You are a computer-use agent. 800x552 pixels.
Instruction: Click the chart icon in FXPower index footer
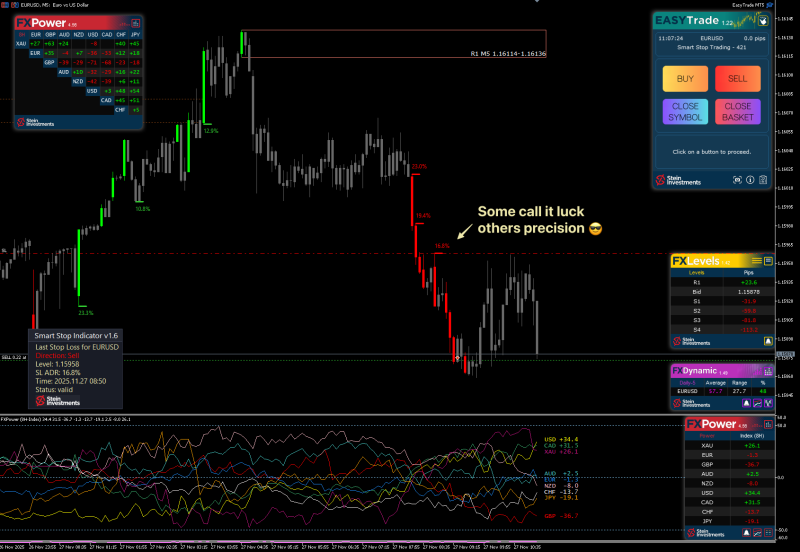click(x=757, y=533)
